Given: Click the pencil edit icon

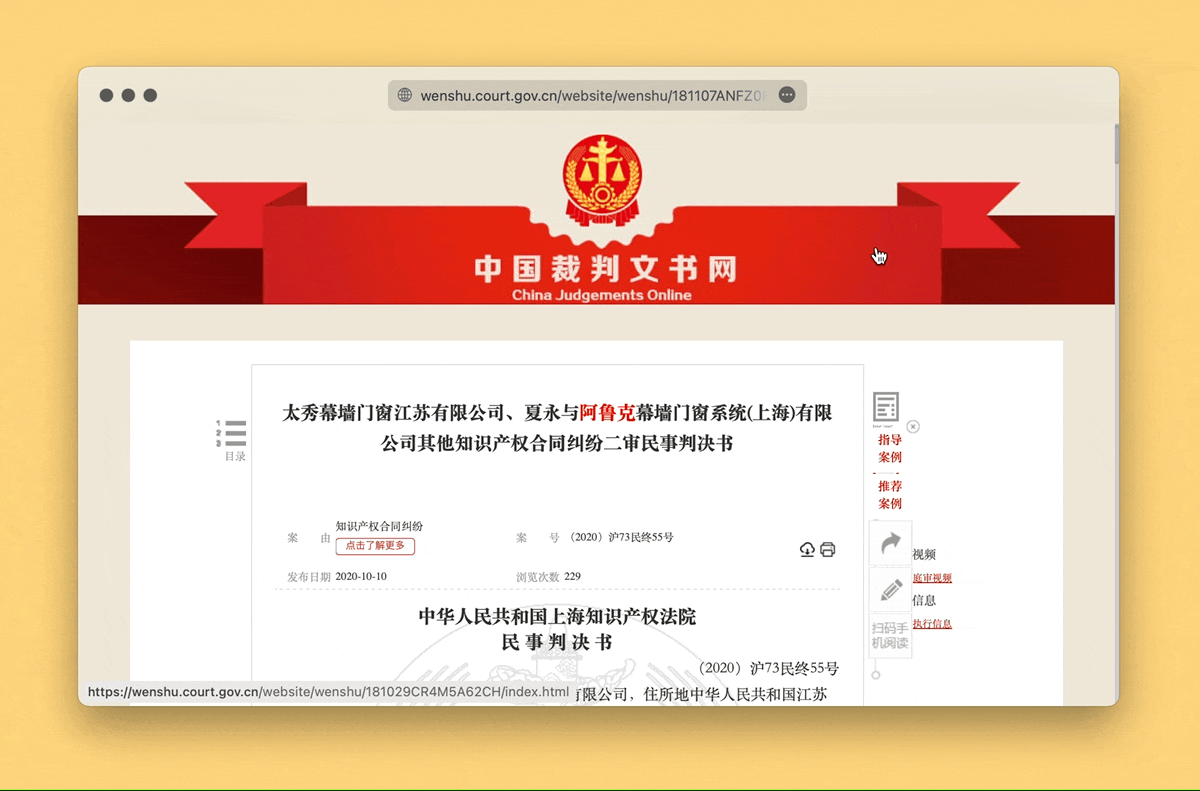Looking at the screenshot, I should coord(891,590).
